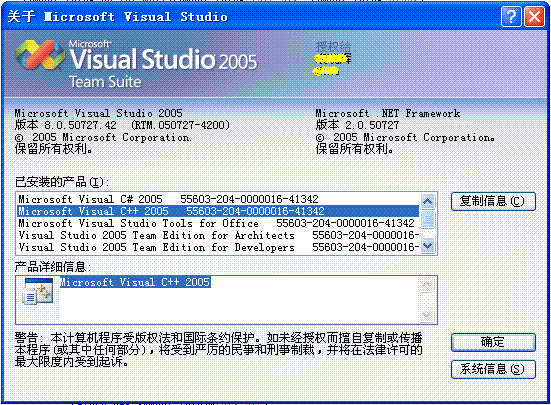551x405 pixels.
Task: Click the 复制信息(C) button
Action: [493, 201]
